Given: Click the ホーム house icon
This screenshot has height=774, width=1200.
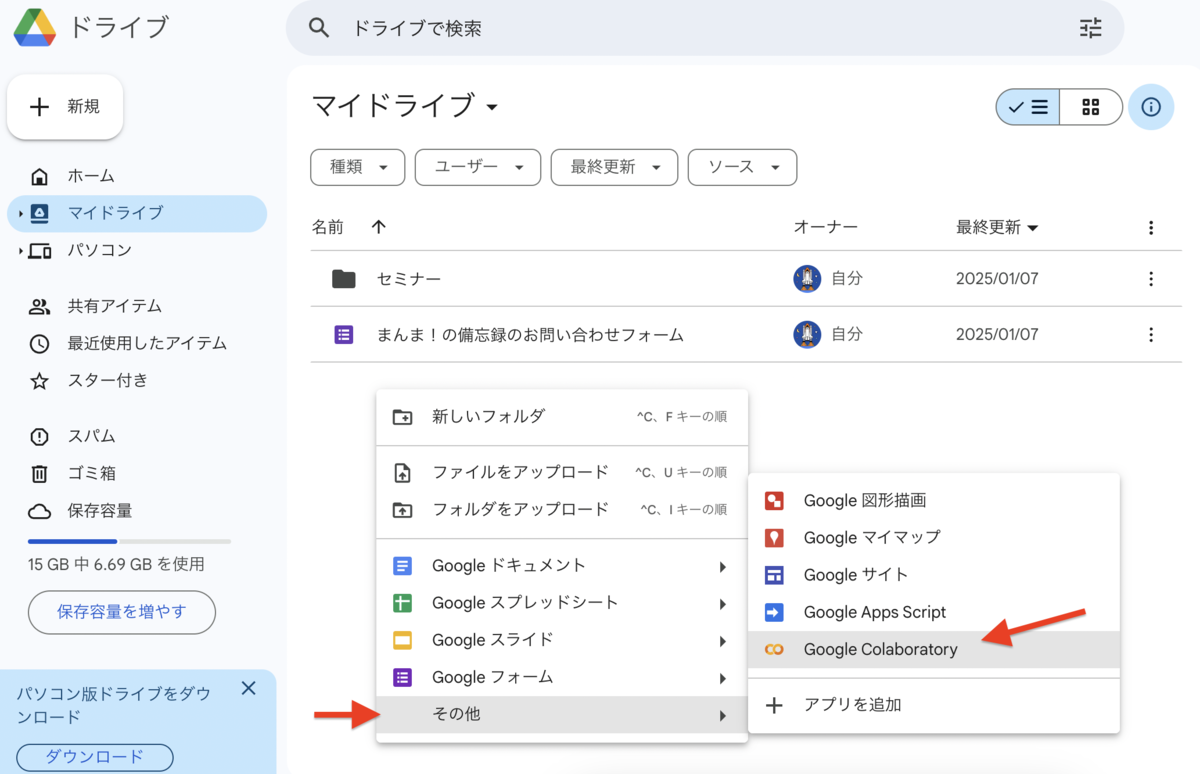Looking at the screenshot, I should click(39, 177).
